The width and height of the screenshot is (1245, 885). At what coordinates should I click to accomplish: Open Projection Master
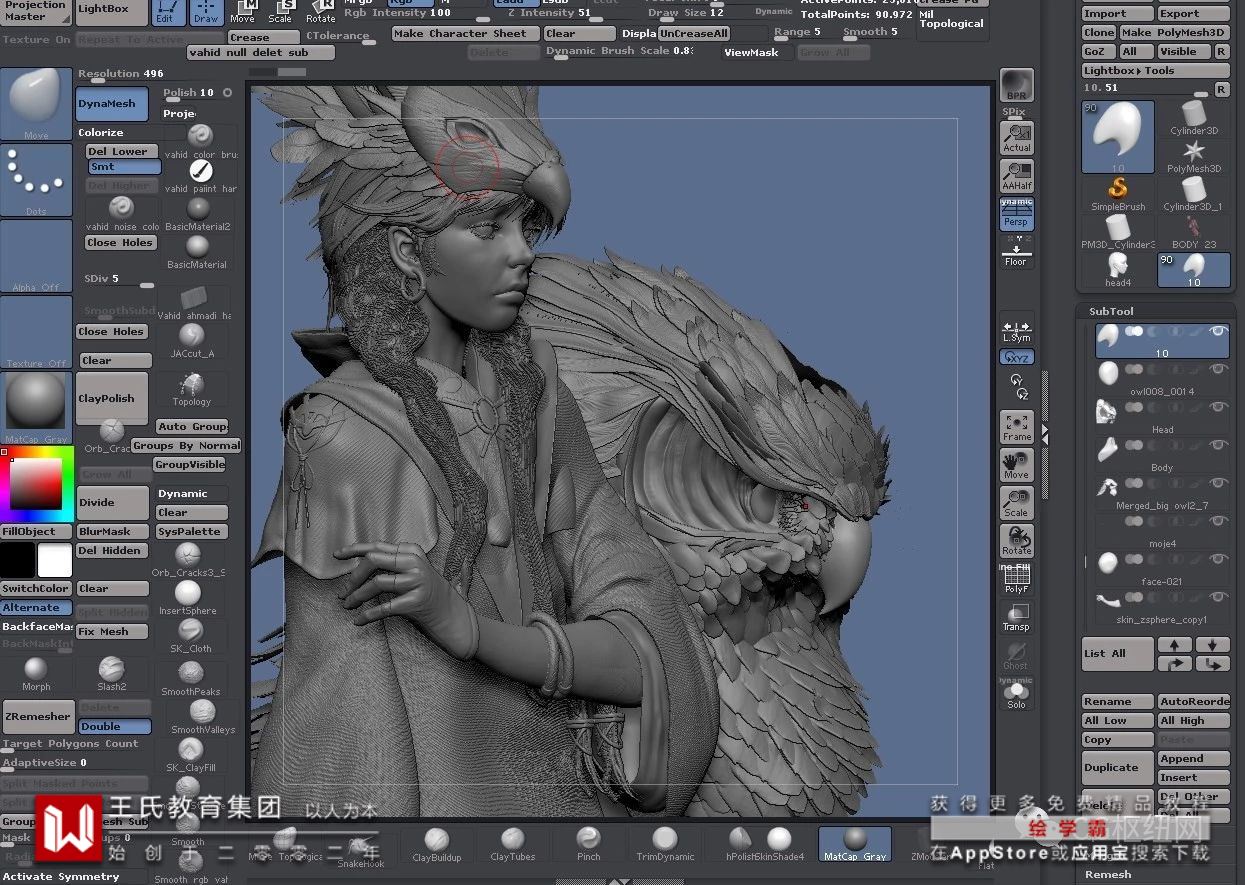click(36, 11)
